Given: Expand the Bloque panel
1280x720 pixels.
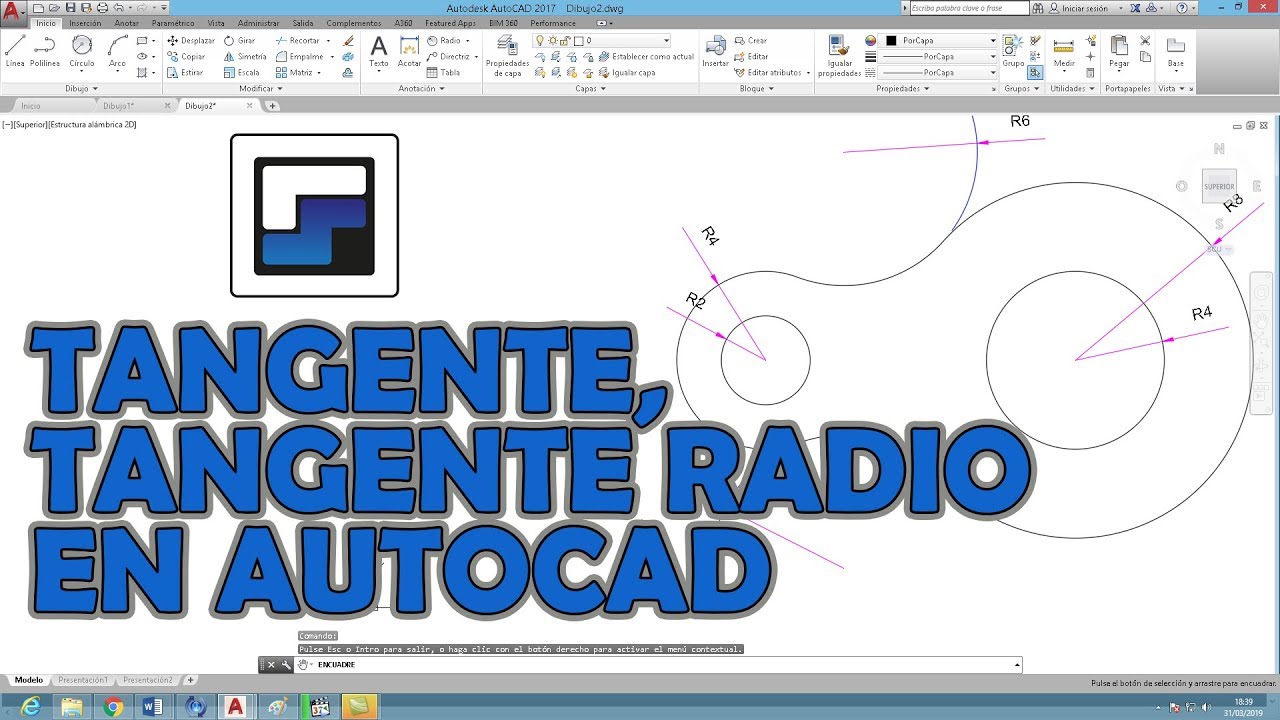Looking at the screenshot, I should pyautogui.click(x=756, y=88).
